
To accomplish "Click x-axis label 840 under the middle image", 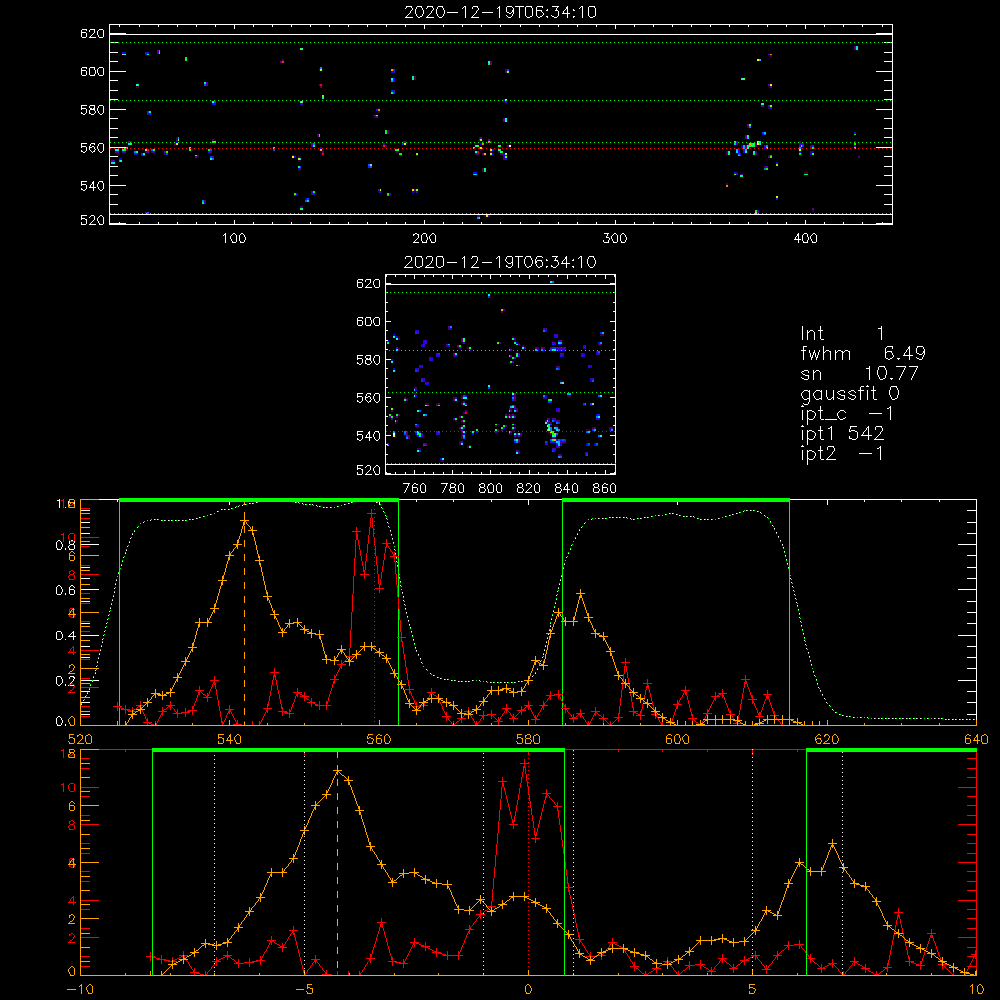I will (x=566, y=489).
